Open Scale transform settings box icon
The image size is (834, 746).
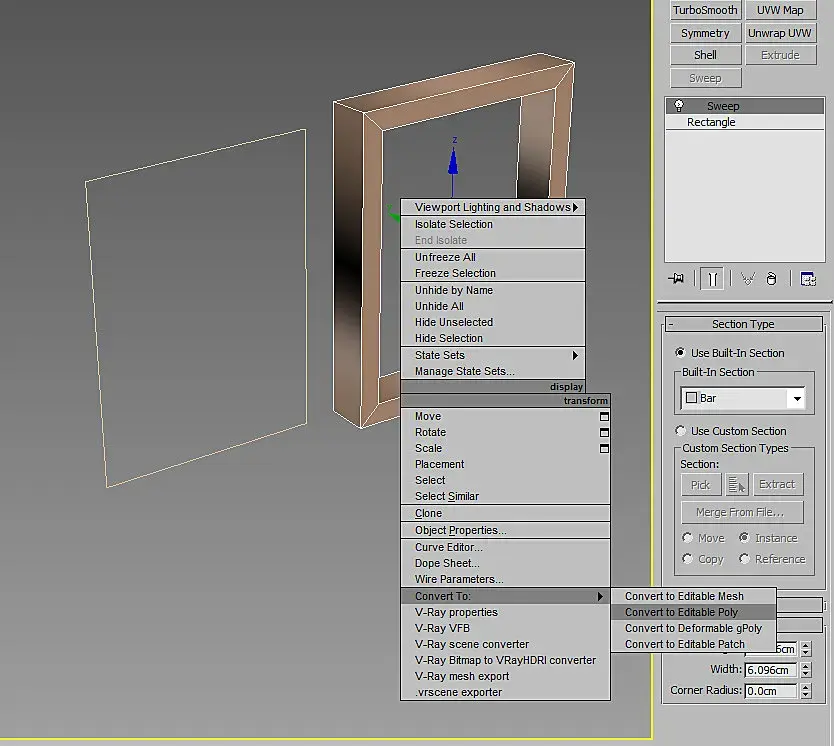point(604,448)
